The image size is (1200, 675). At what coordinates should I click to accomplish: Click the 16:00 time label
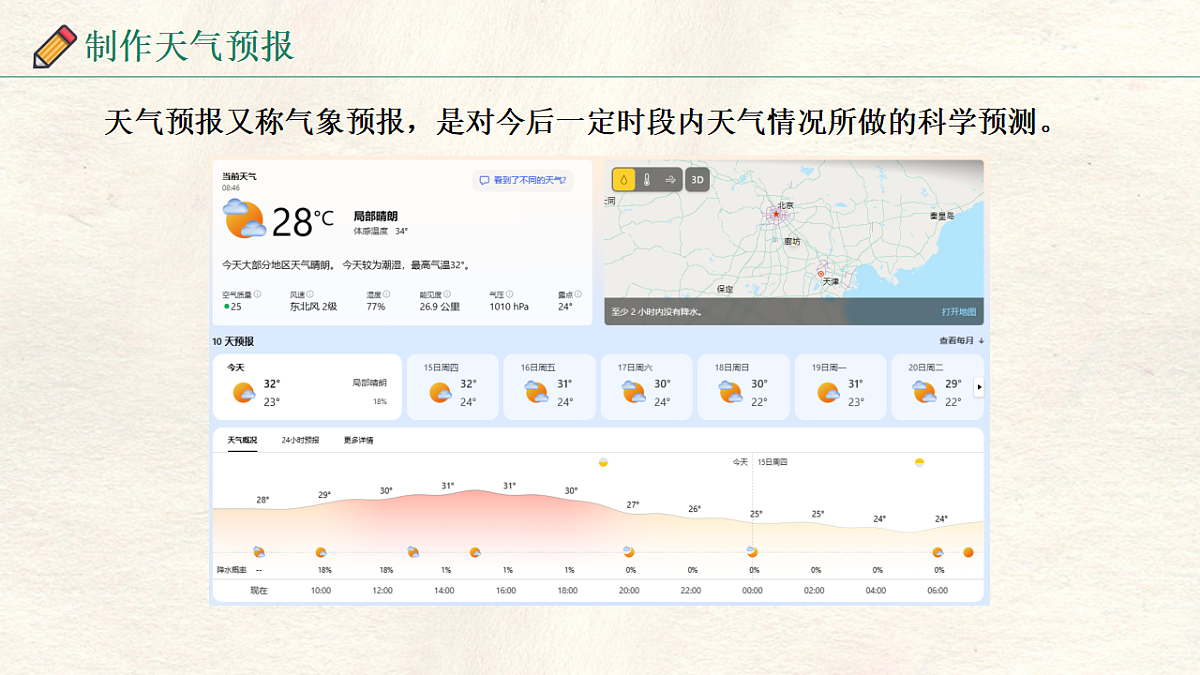(506, 590)
